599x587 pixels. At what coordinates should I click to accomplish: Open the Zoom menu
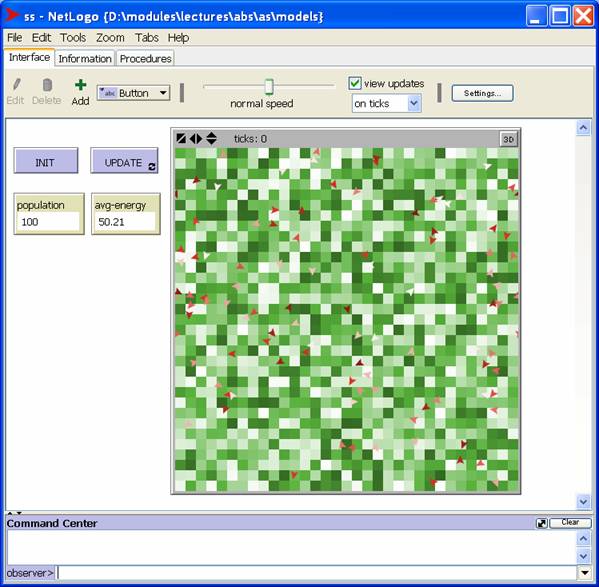110,37
